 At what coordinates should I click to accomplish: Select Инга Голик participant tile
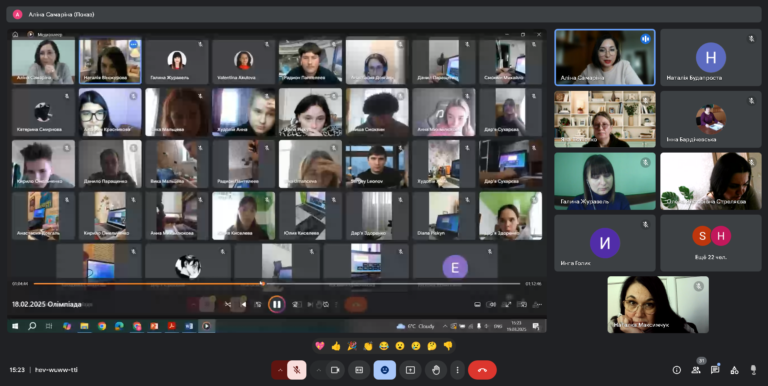point(605,243)
